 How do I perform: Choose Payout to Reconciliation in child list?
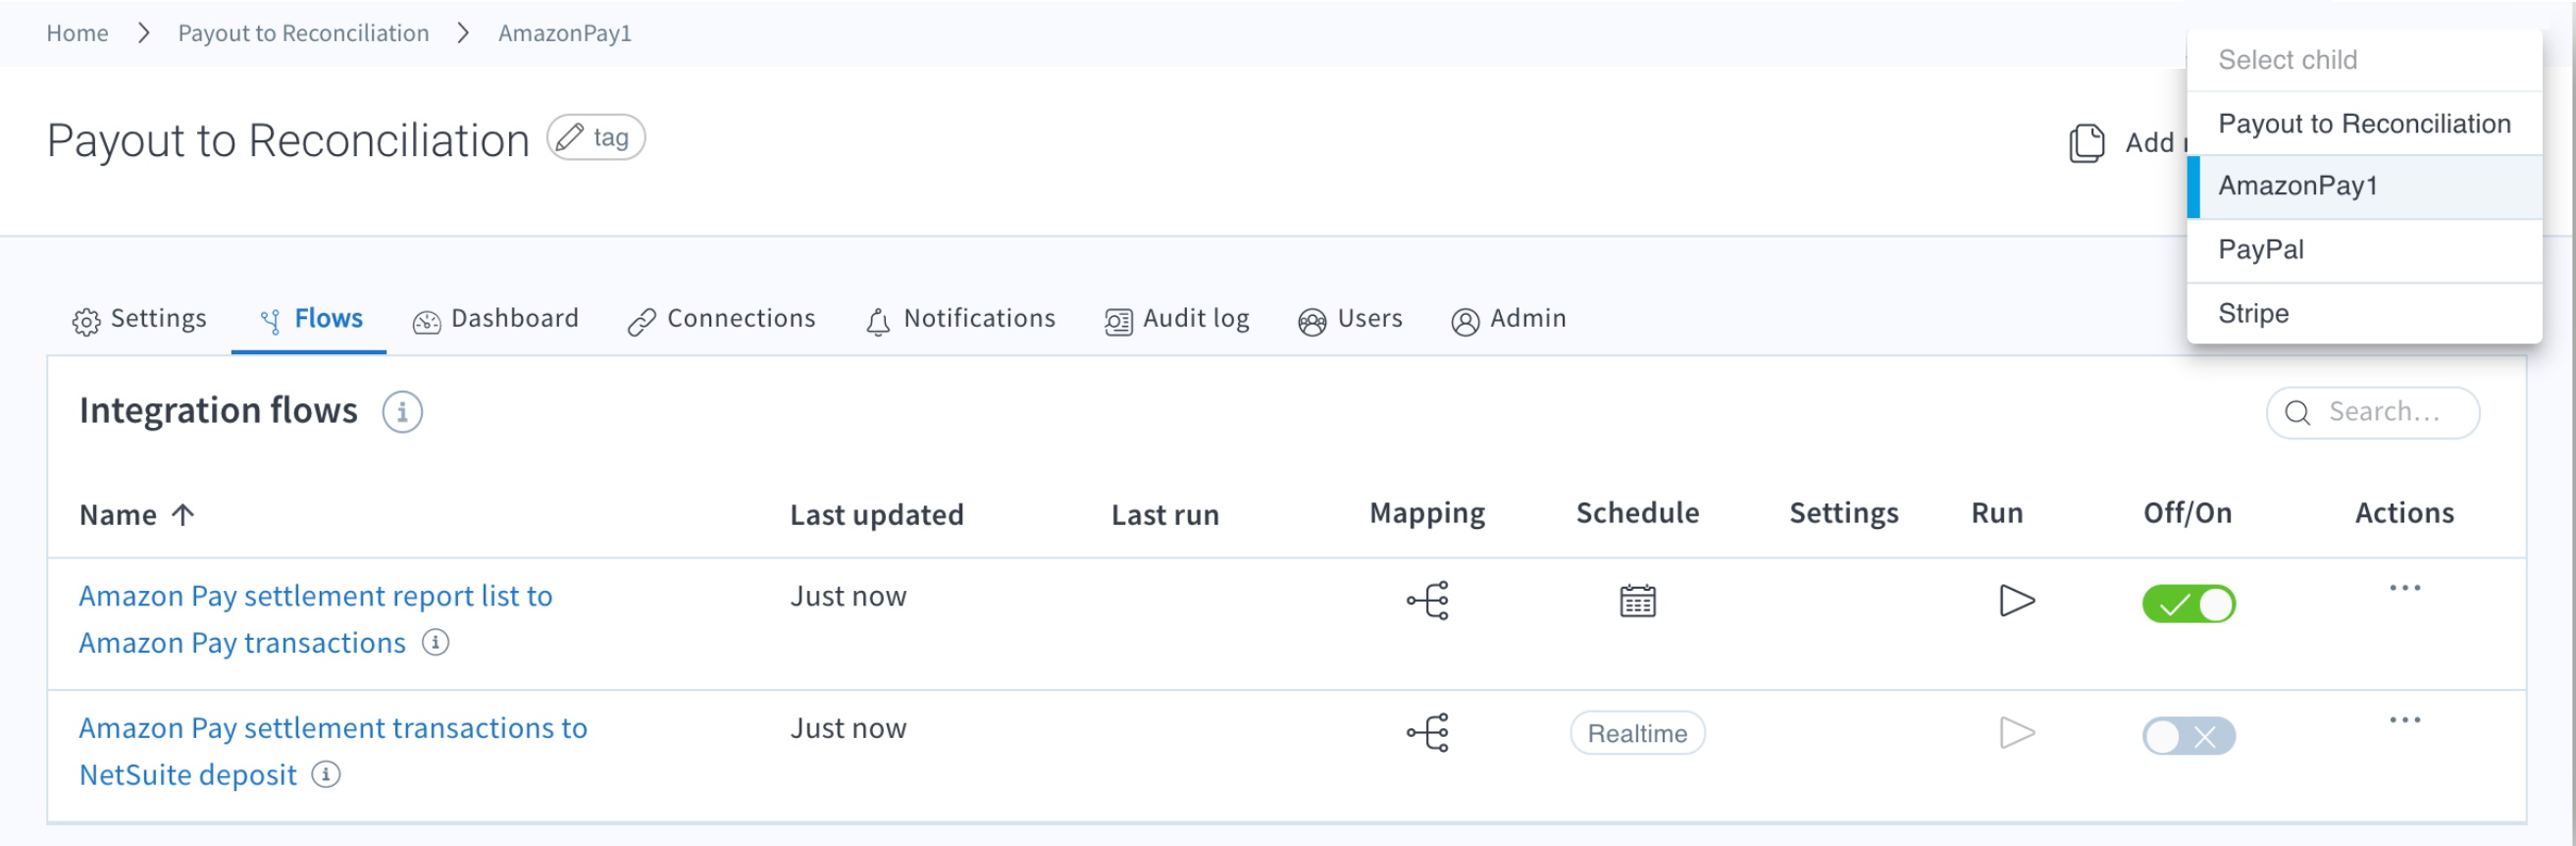pos(2364,123)
